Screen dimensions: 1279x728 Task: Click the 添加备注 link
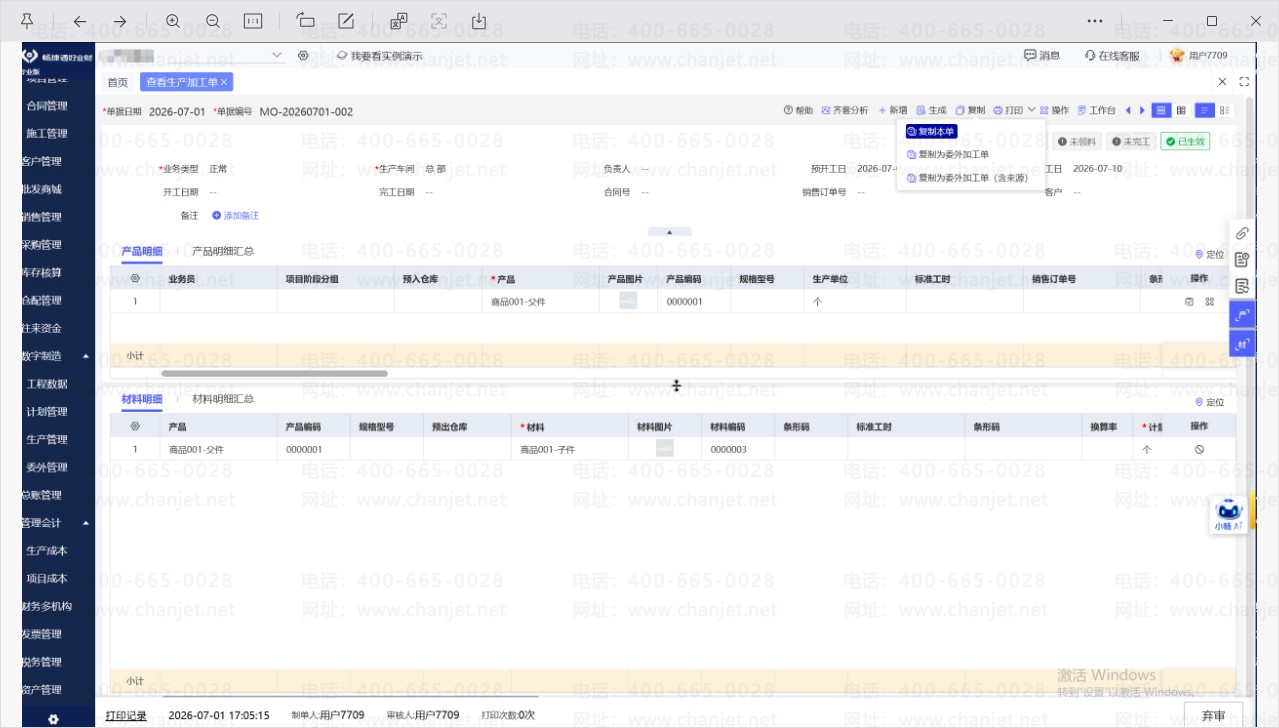[x=235, y=215]
